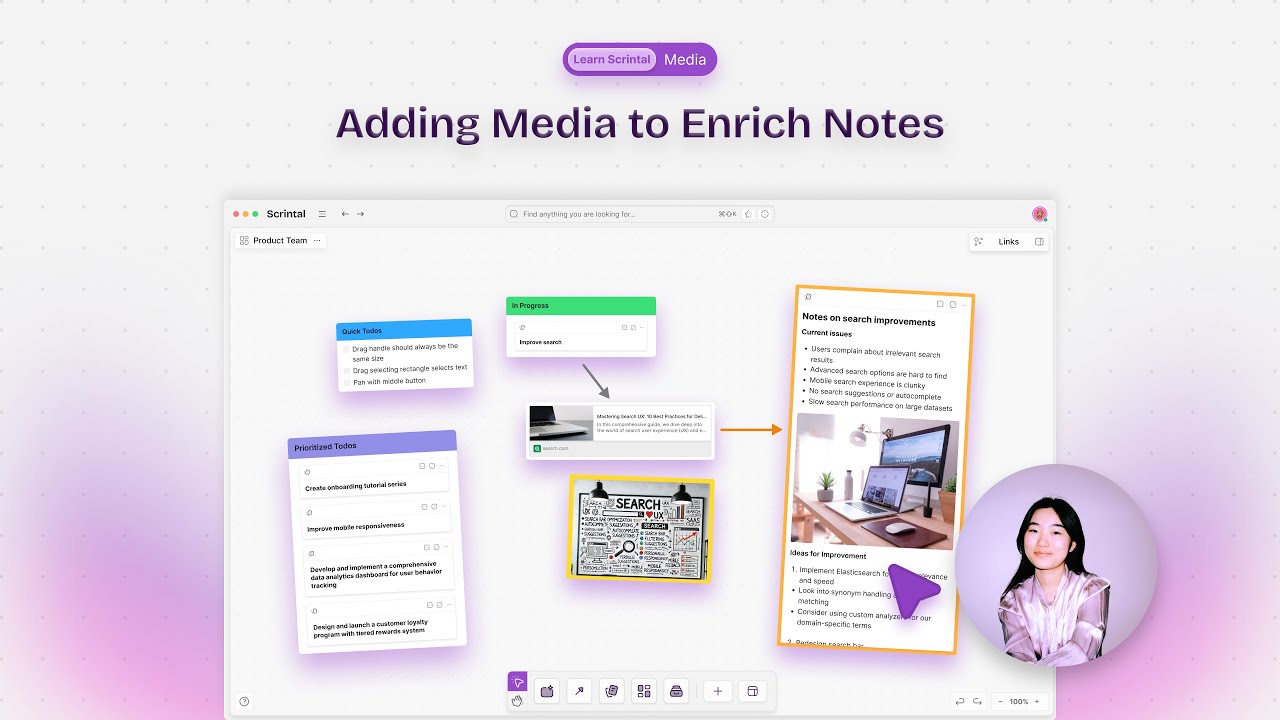The height and width of the screenshot is (720, 1280).
Task: Check 'Pan with middle button' todo
Action: [347, 383]
